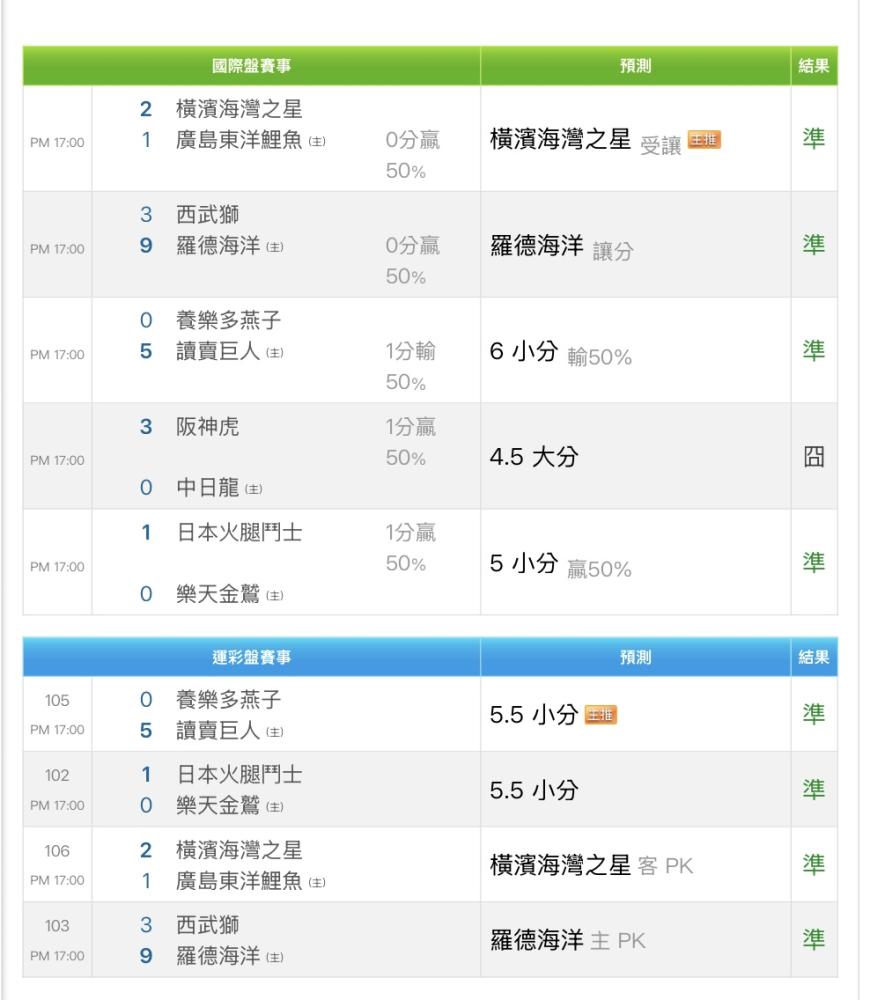This screenshot has width=870, height=1000.
Task: Click 準 result in the 5 小分 贏50% row
Action: coord(814,563)
